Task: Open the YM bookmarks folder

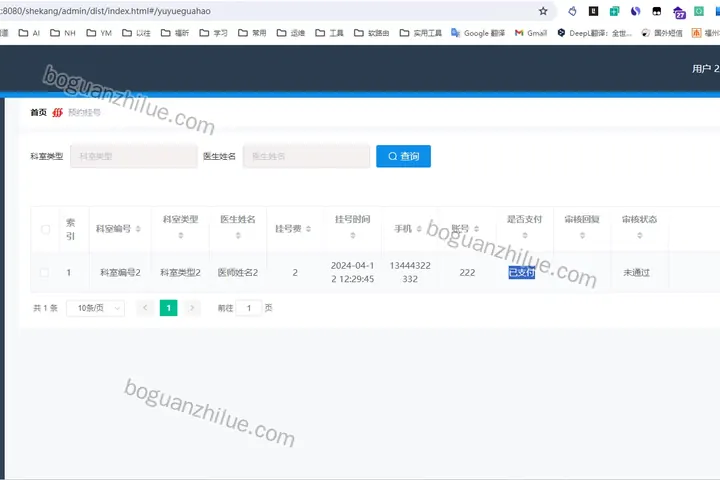Action: [x=99, y=33]
